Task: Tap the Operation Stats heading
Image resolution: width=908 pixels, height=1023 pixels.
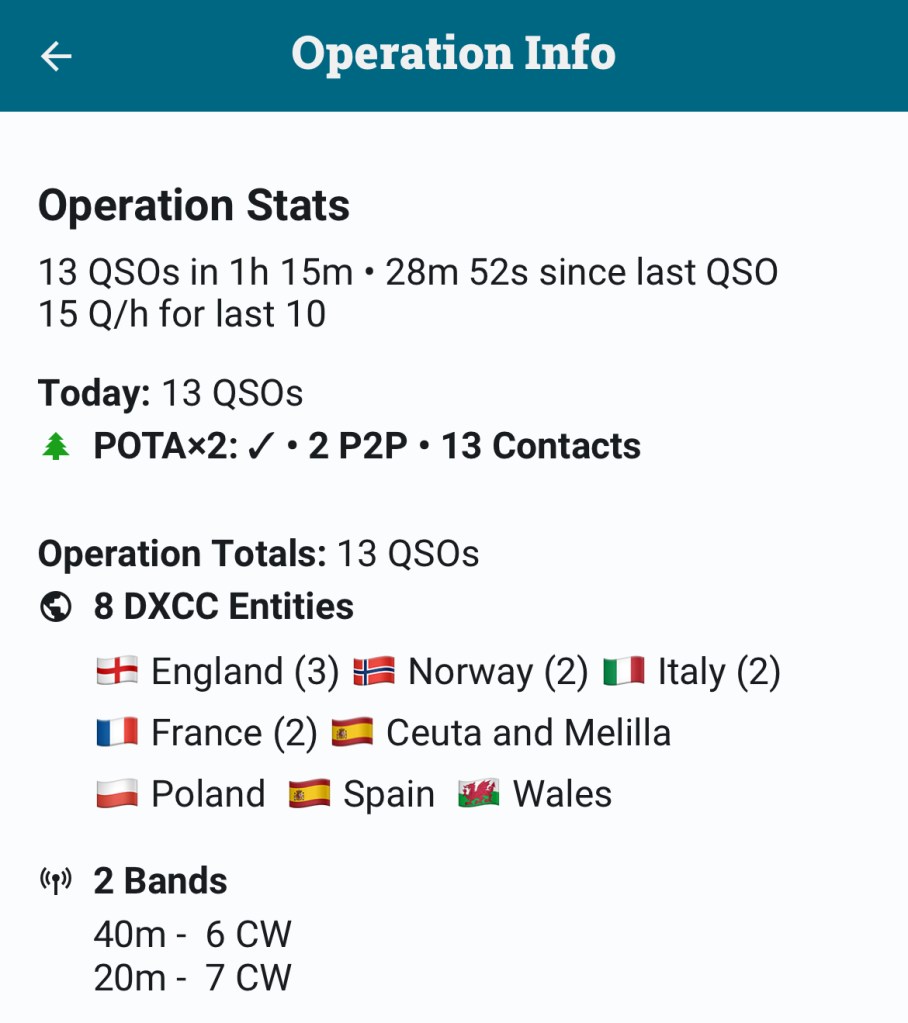Action: tap(194, 206)
